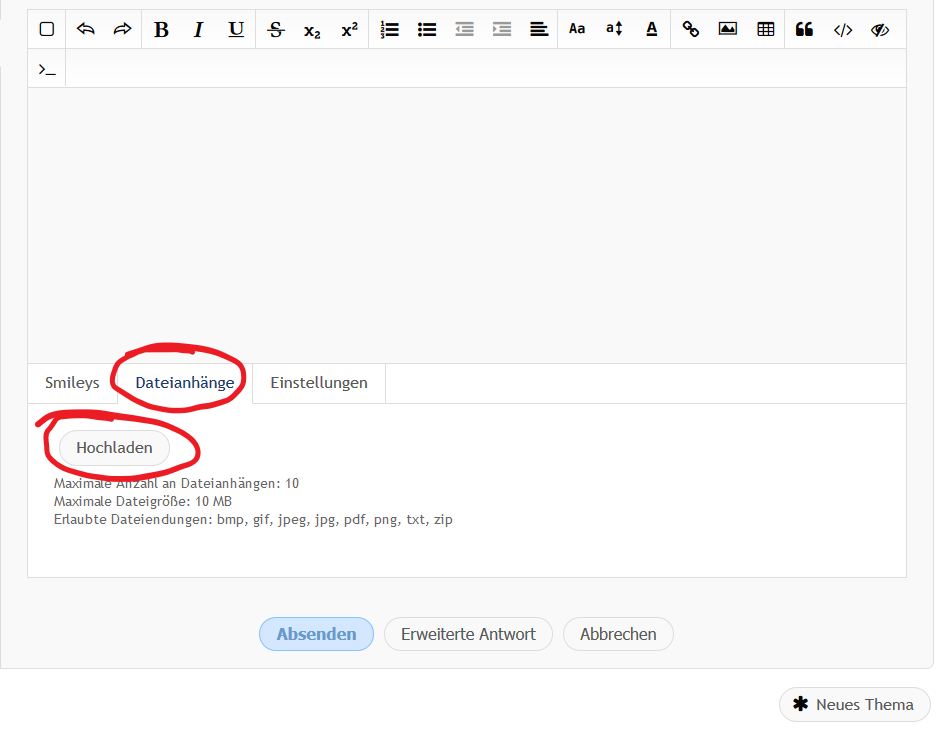Switch to the Smileys tab
This screenshot has height=736, width=950.
72,383
